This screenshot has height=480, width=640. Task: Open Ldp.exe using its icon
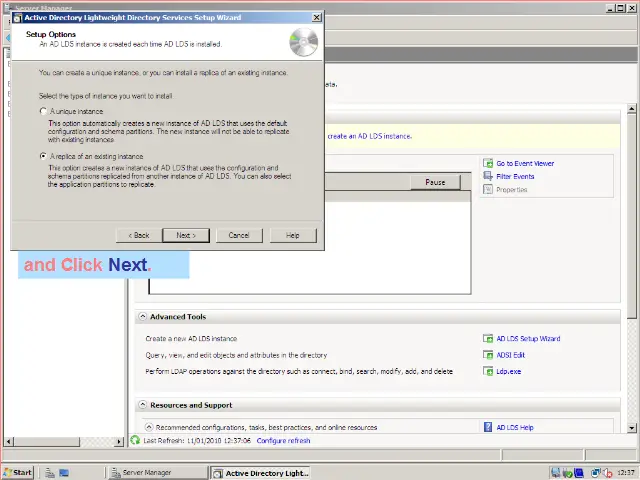[488, 371]
